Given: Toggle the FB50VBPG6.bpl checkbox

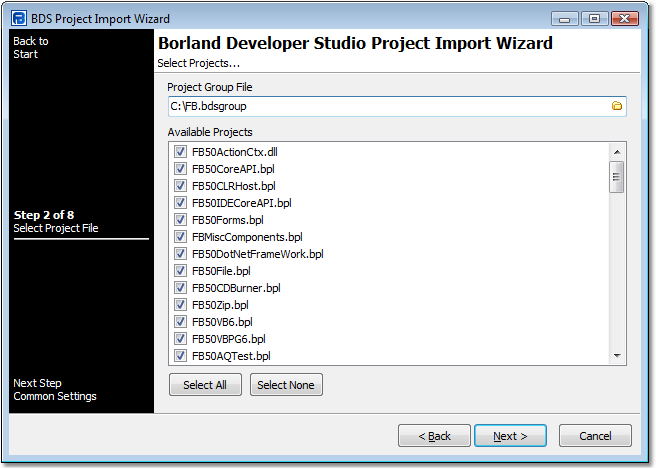Looking at the screenshot, I should coord(180,339).
